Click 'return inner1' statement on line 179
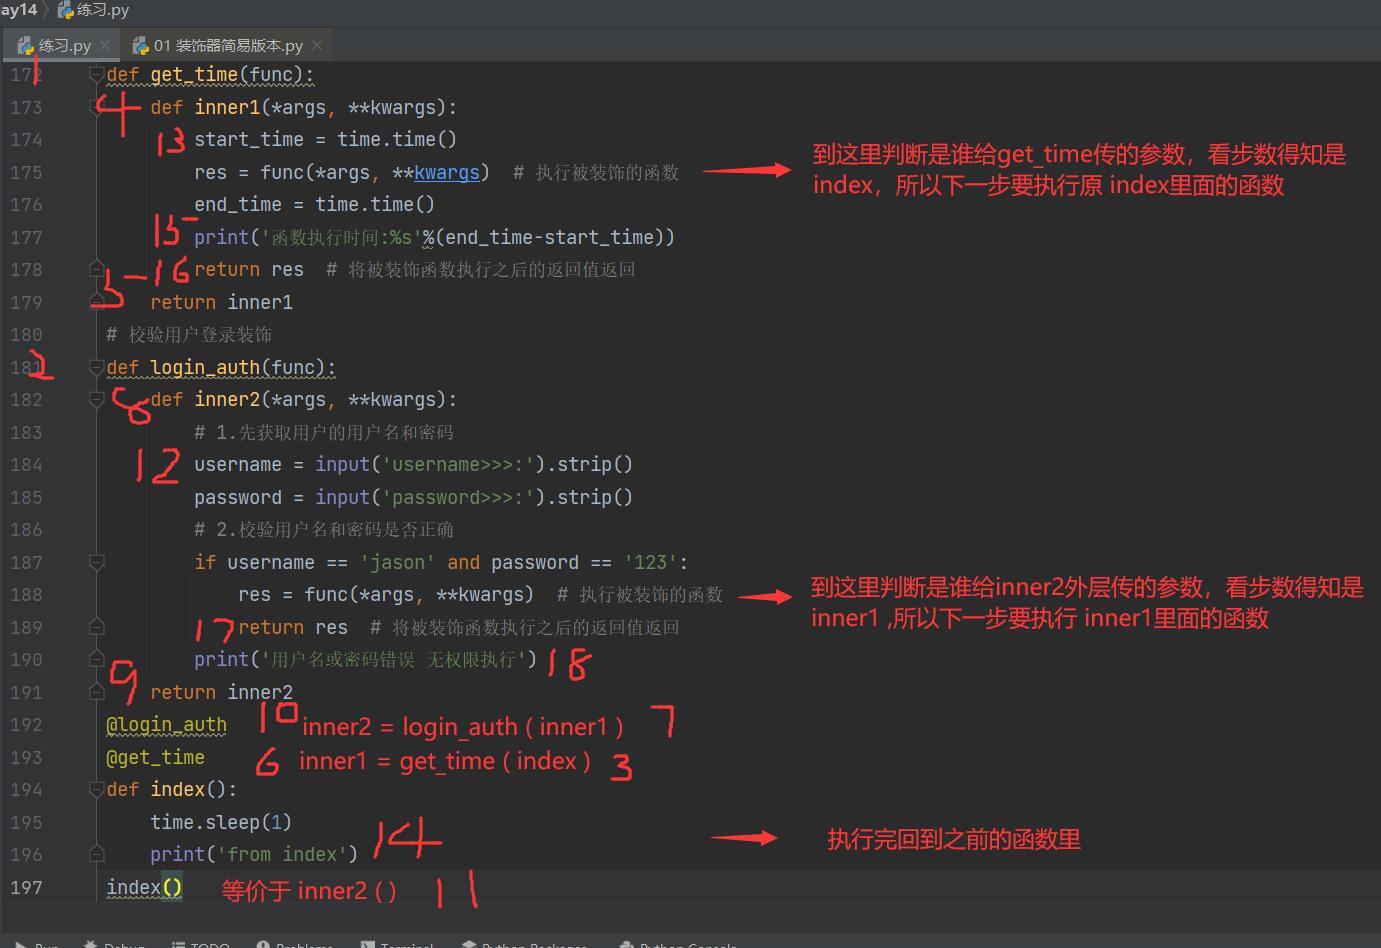The height and width of the screenshot is (948, 1381). [221, 302]
